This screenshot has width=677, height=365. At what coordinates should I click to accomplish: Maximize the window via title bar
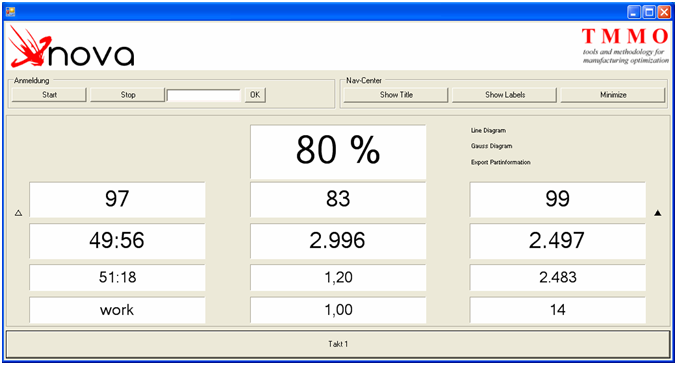[x=649, y=12]
